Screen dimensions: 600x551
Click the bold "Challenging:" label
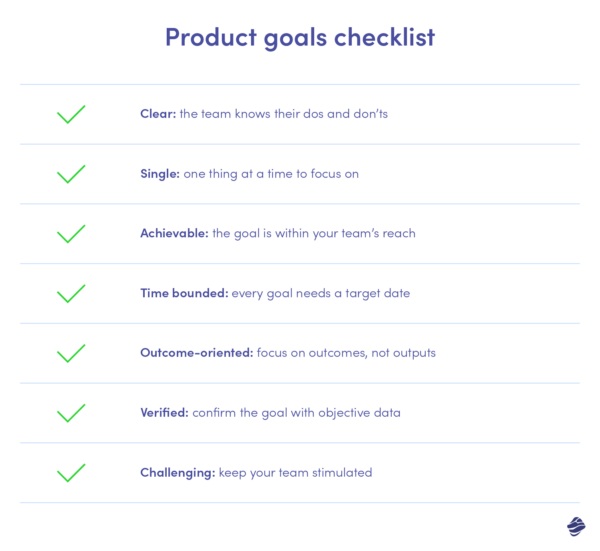point(177,473)
